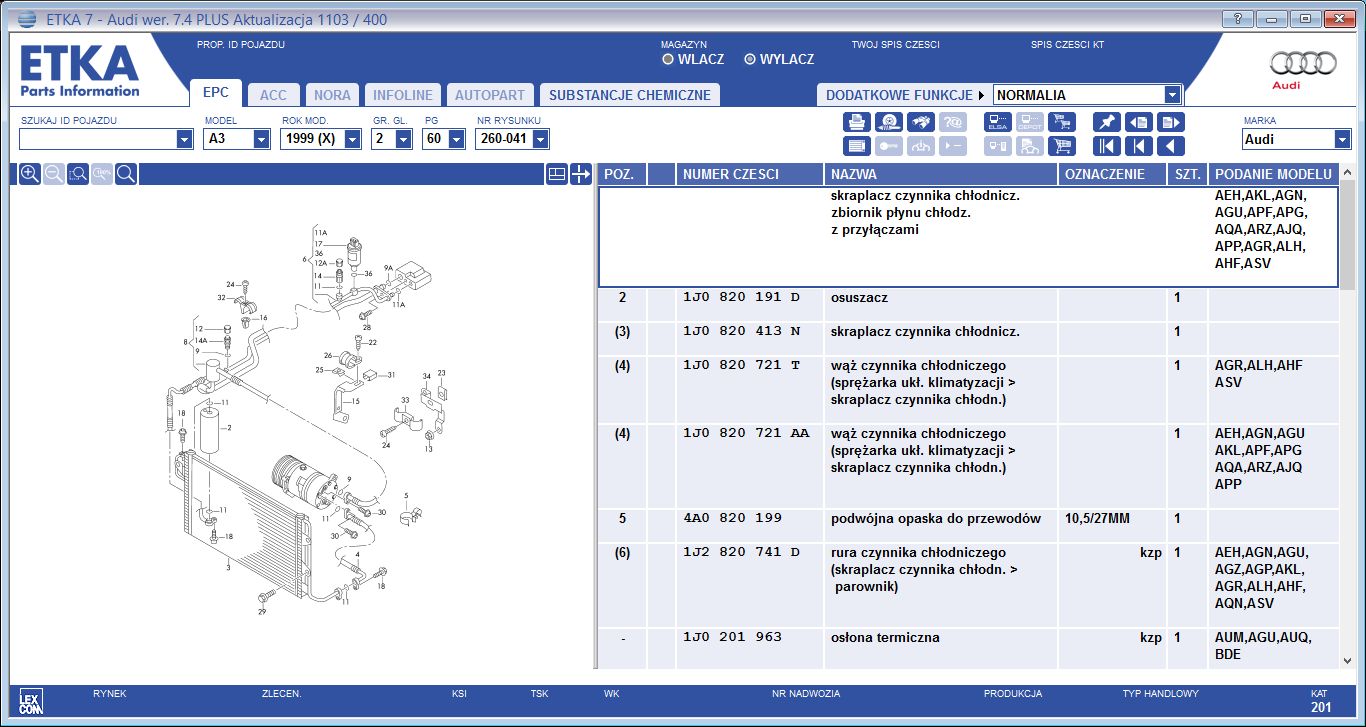Click the OZNACZENIE column header
The image size is (1366, 727).
[x=1112, y=174]
